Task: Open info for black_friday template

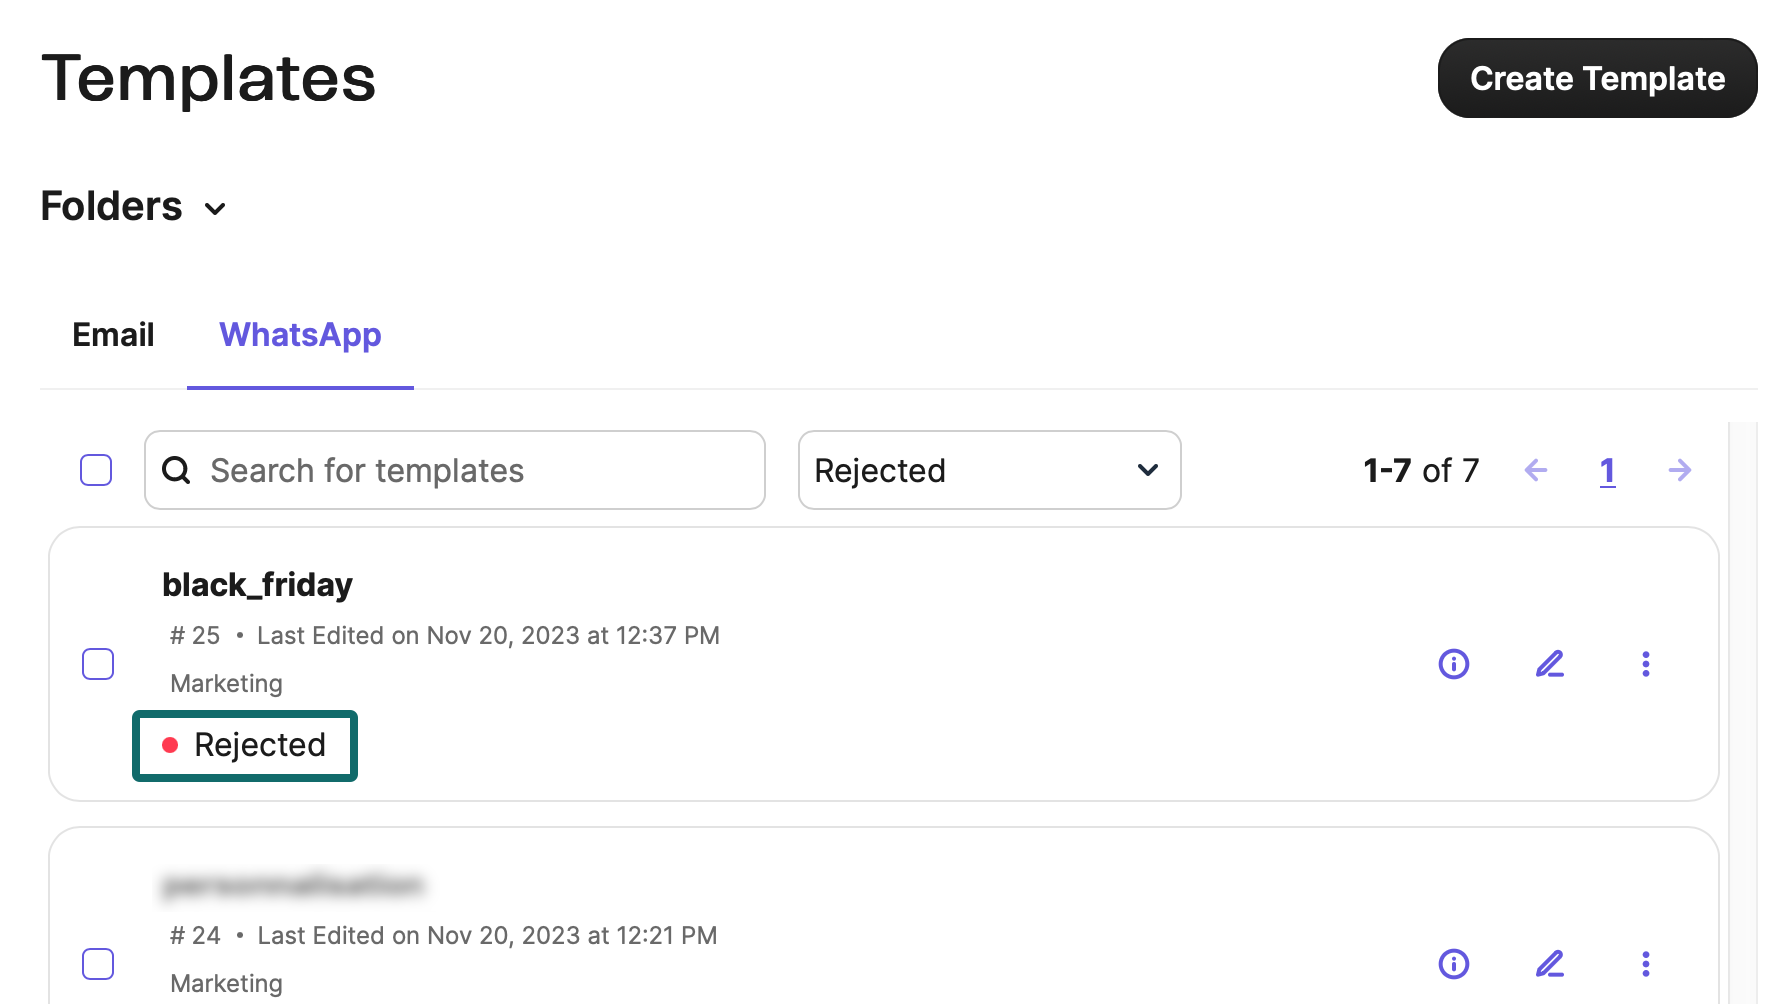Action: pyautogui.click(x=1453, y=664)
